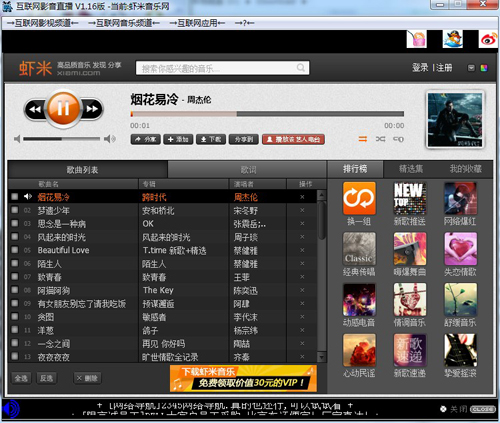Viewport: 500px width, 423px height.
Task: Adjust the volume slider track
Action: [62, 139]
